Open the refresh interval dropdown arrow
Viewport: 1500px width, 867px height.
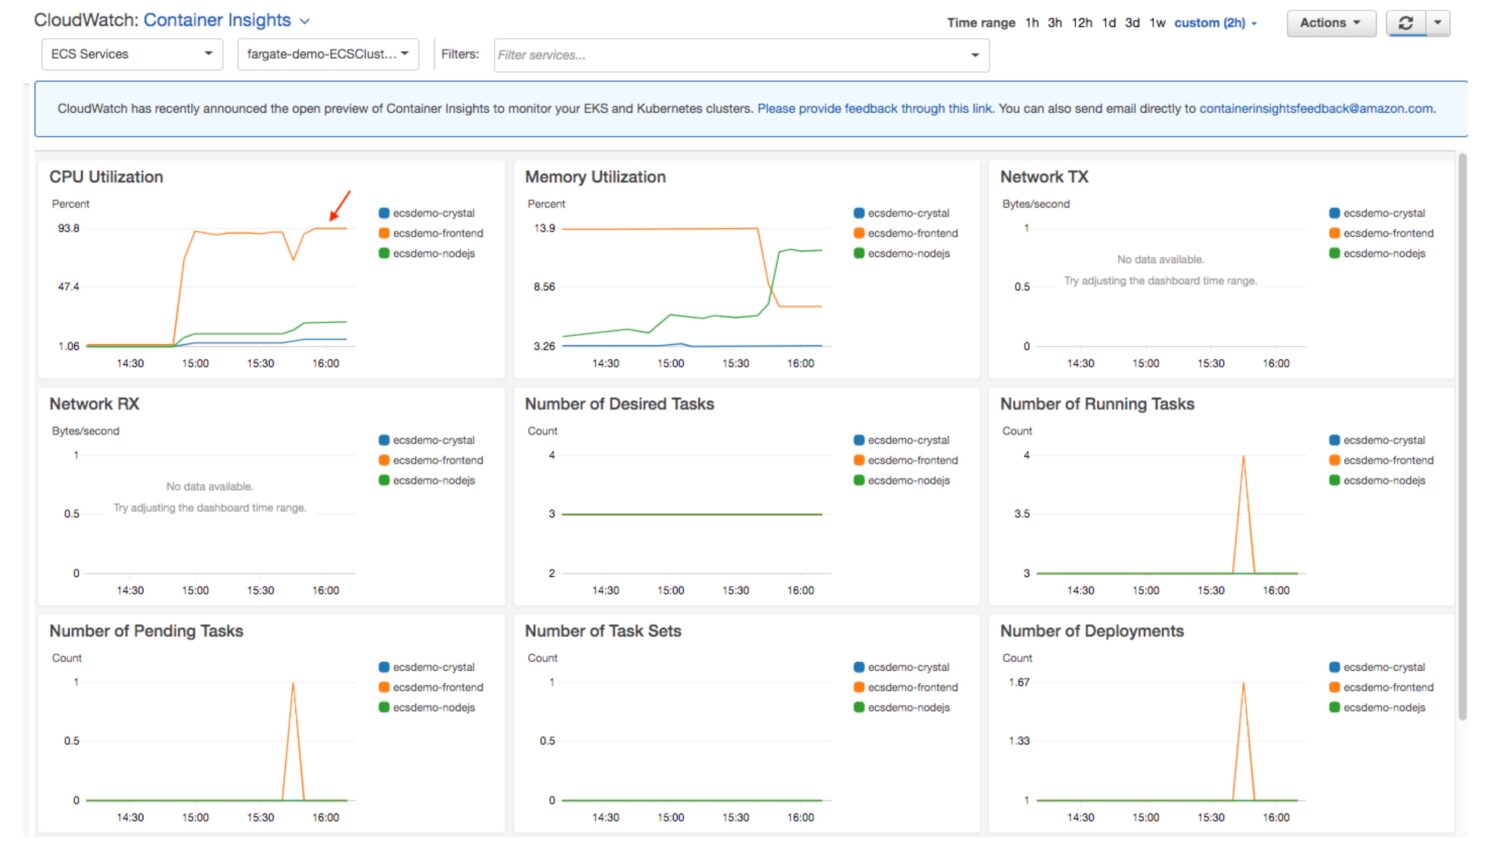[1437, 23]
